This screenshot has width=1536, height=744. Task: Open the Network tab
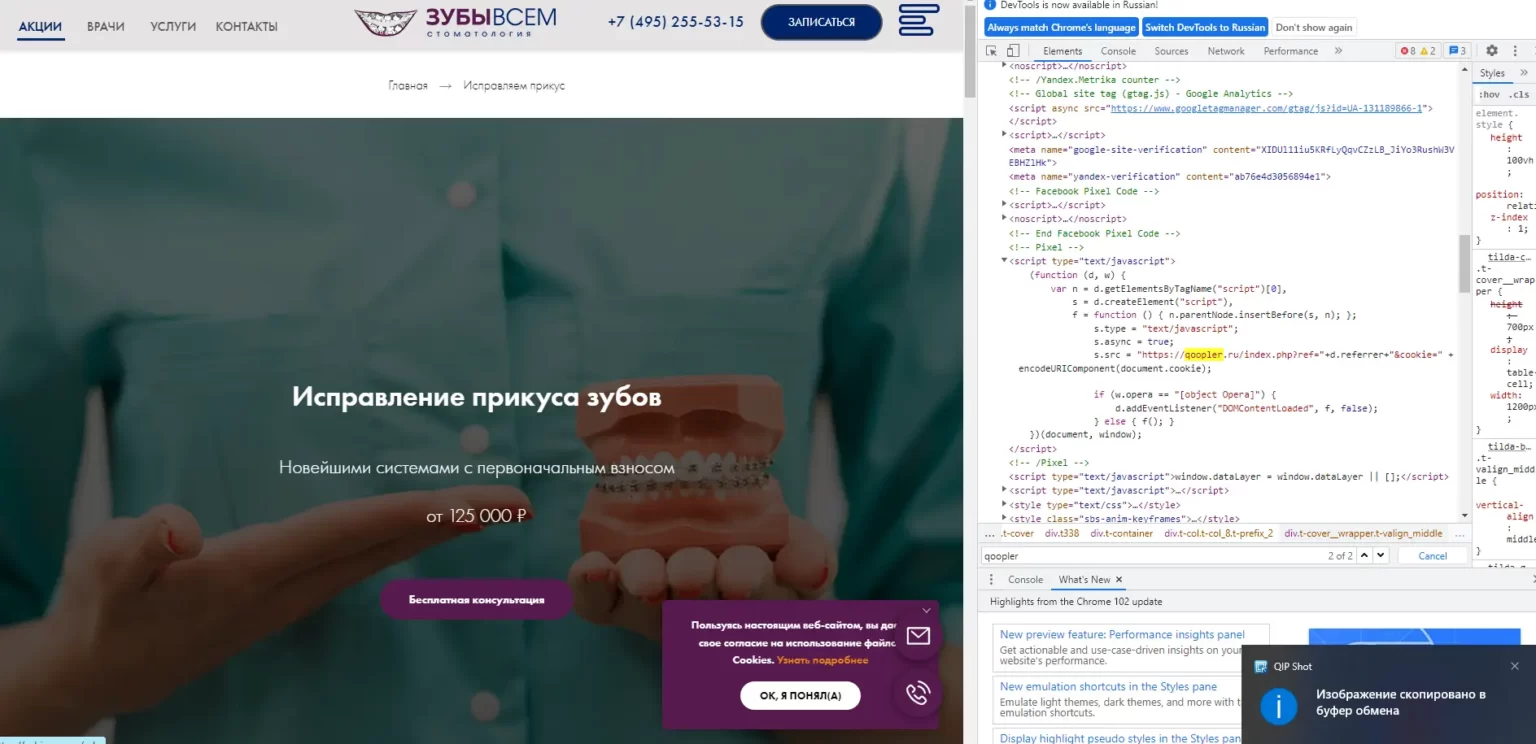point(1226,51)
